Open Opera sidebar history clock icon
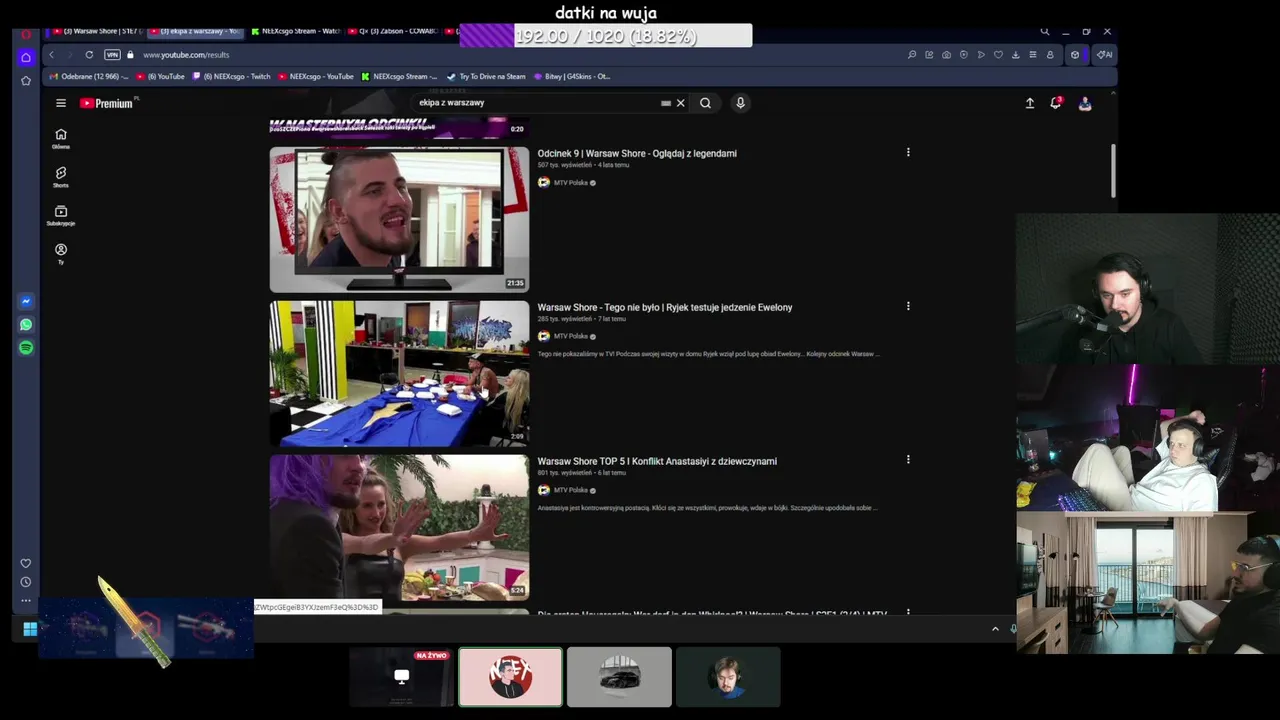Screen dimensions: 1280x720 pyautogui.click(x=26, y=582)
